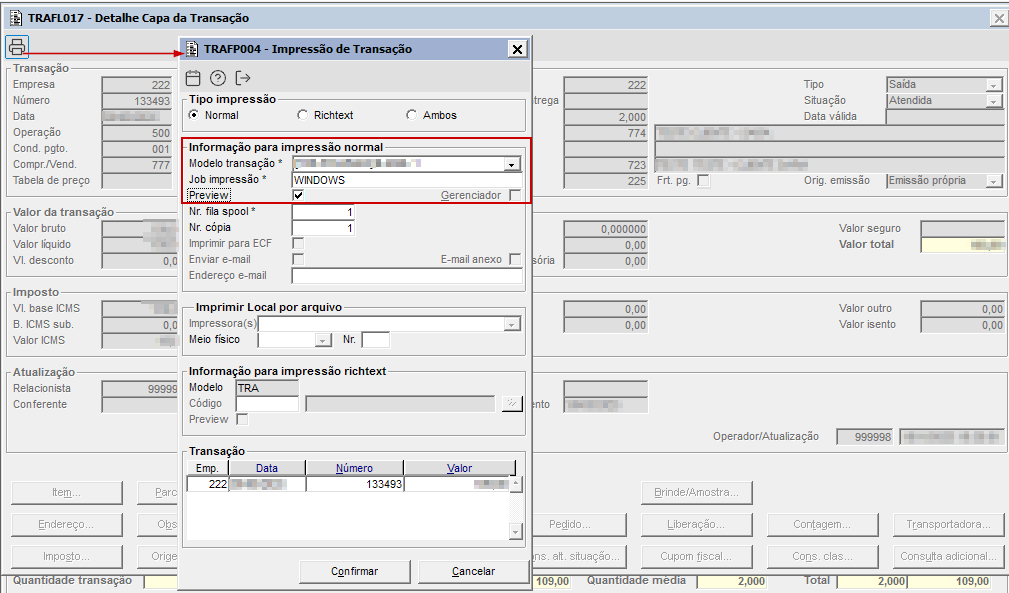Click the exit arrow icon in dialog toolbar
This screenshot has width=1009, height=593.
tap(243, 78)
